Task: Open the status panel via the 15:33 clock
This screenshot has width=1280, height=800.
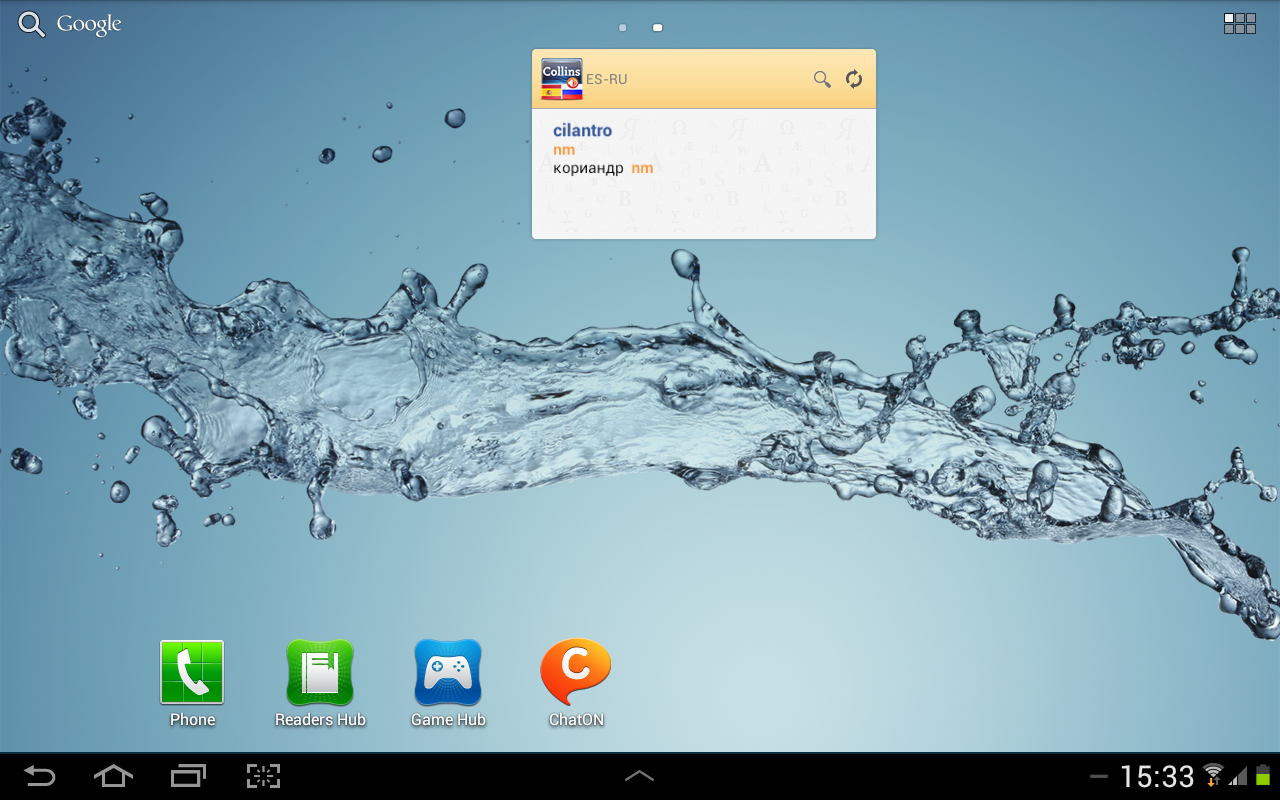Action: (1156, 777)
